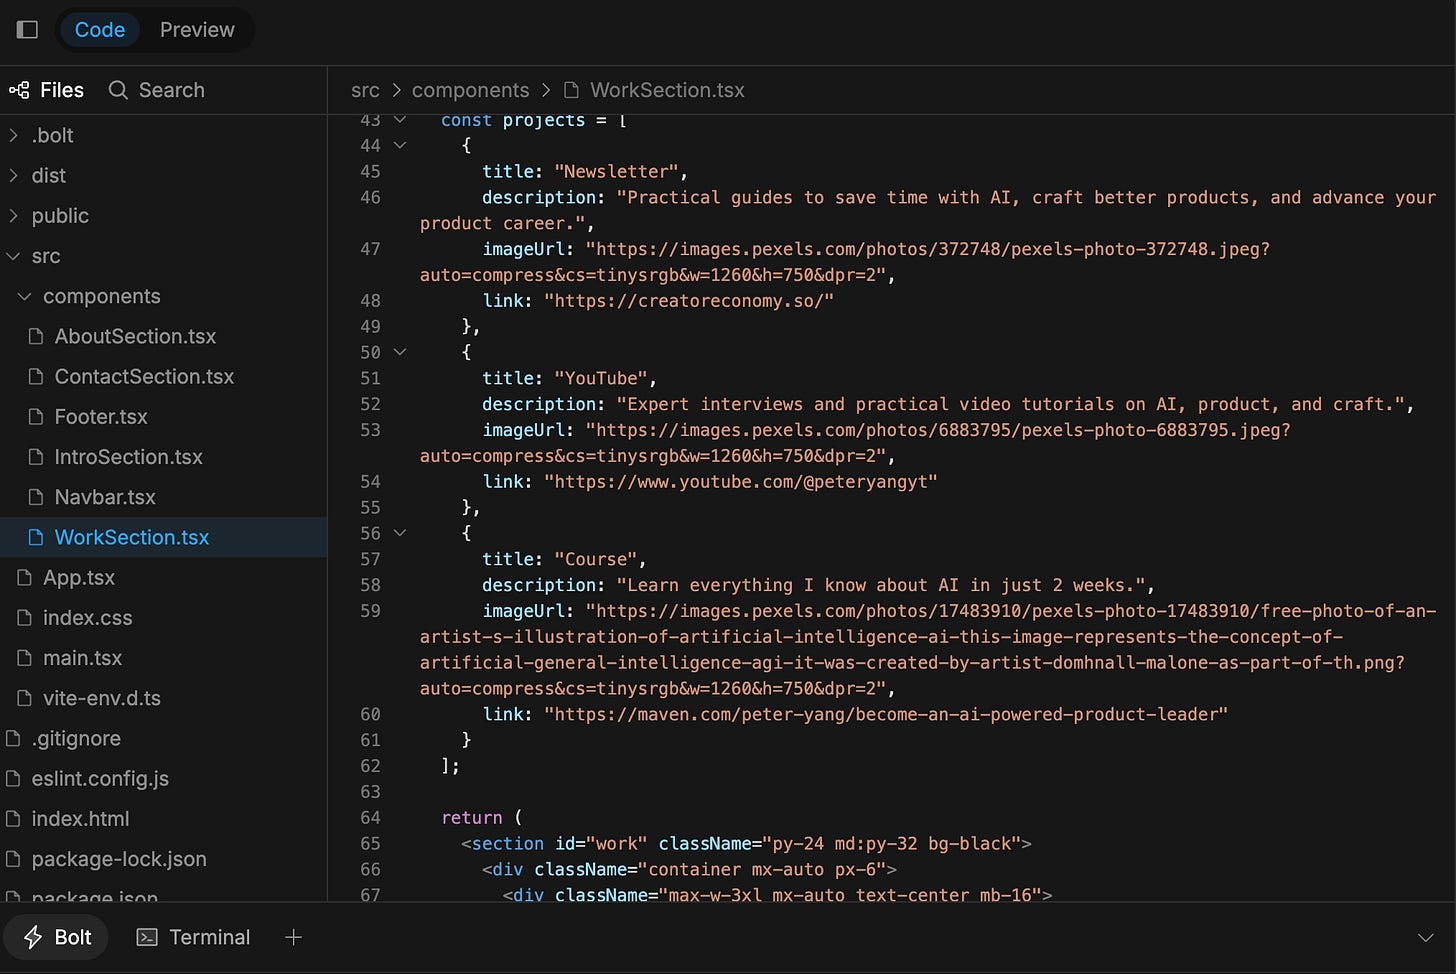The width and height of the screenshot is (1456, 974).
Task: Switch to the Code view
Action: pyautogui.click(x=100, y=30)
